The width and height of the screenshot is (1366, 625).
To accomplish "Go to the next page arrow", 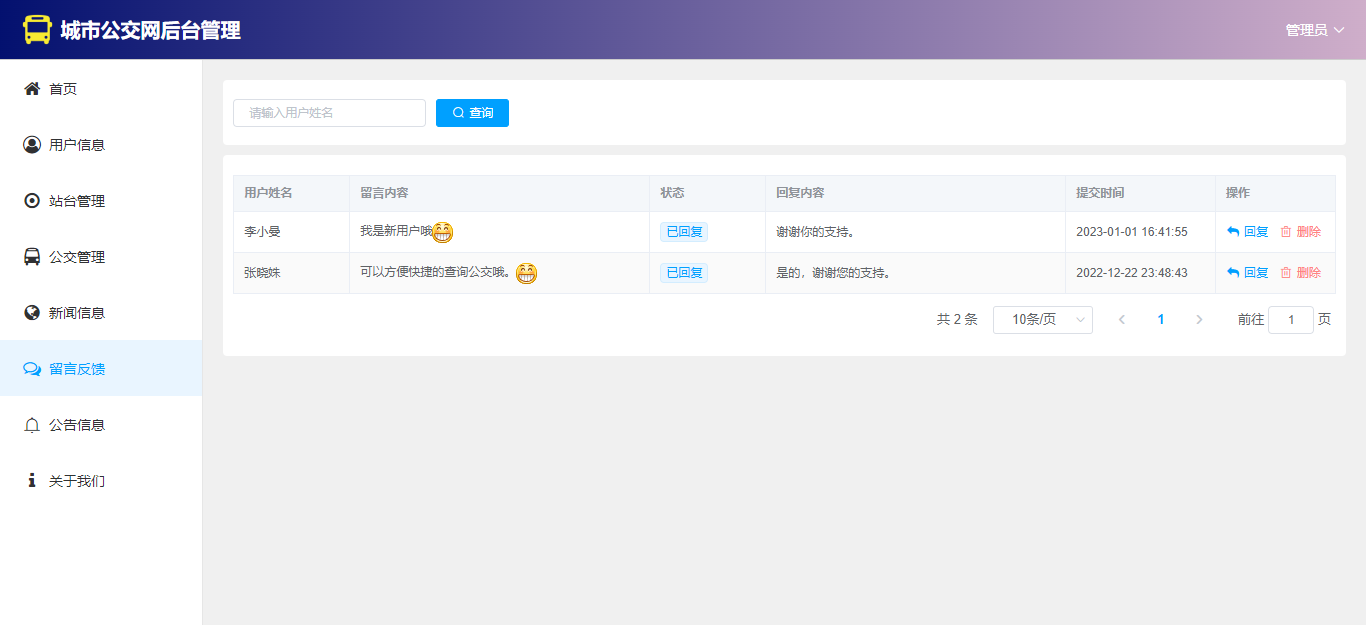I will [x=1199, y=320].
